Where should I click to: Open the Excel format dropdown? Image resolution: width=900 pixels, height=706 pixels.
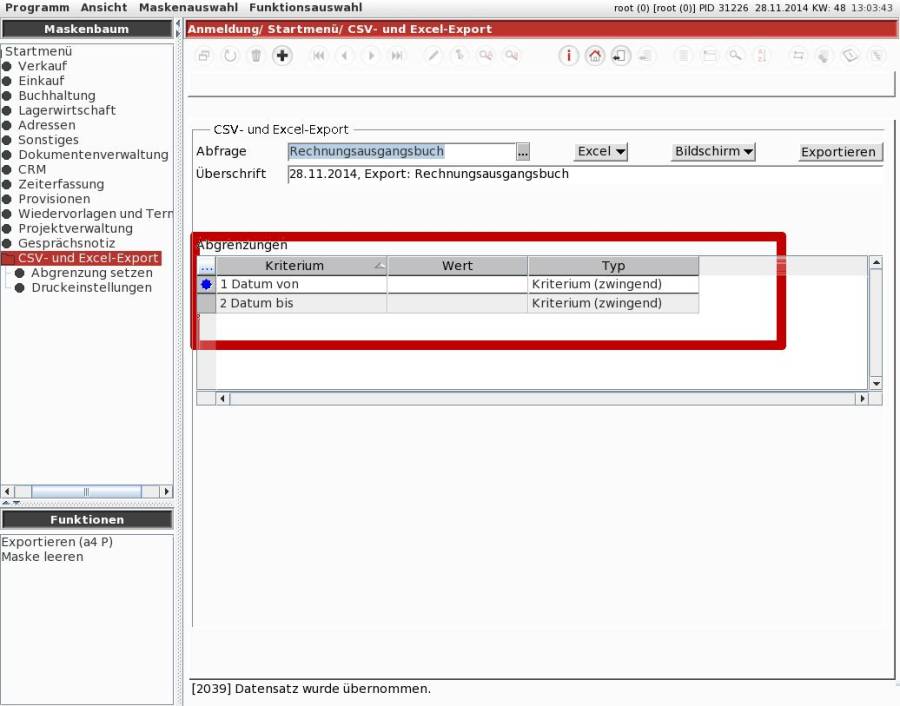click(x=601, y=152)
